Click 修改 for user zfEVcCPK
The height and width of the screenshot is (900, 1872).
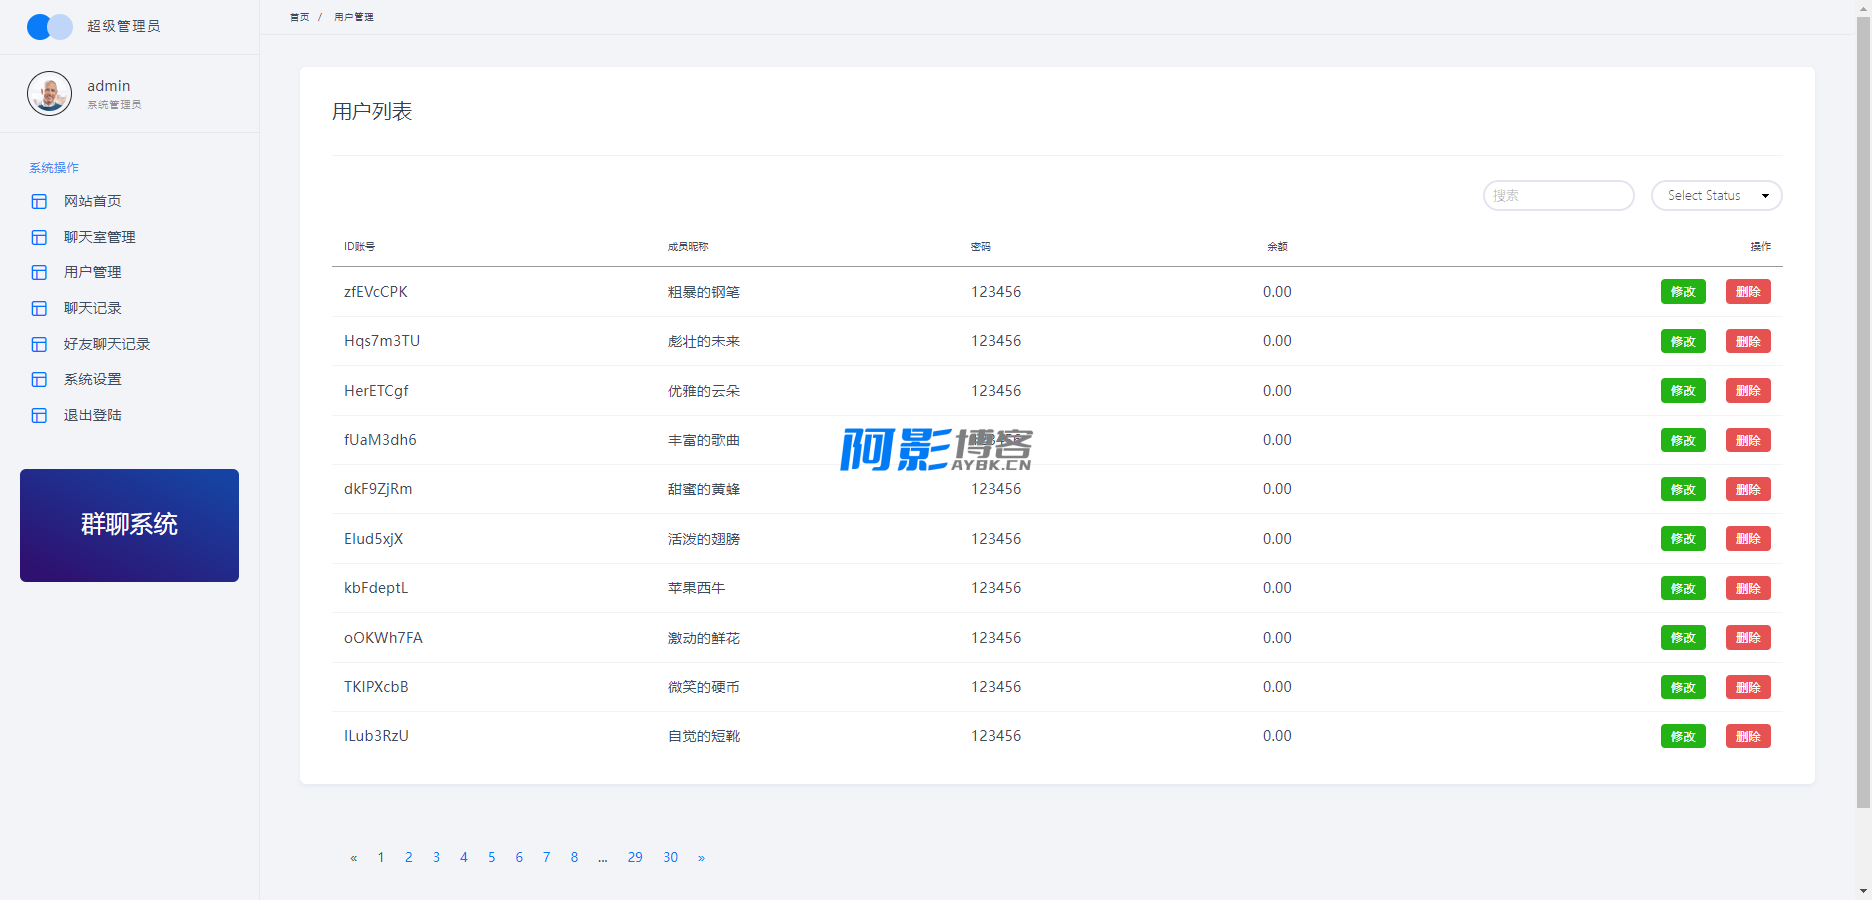coord(1683,292)
